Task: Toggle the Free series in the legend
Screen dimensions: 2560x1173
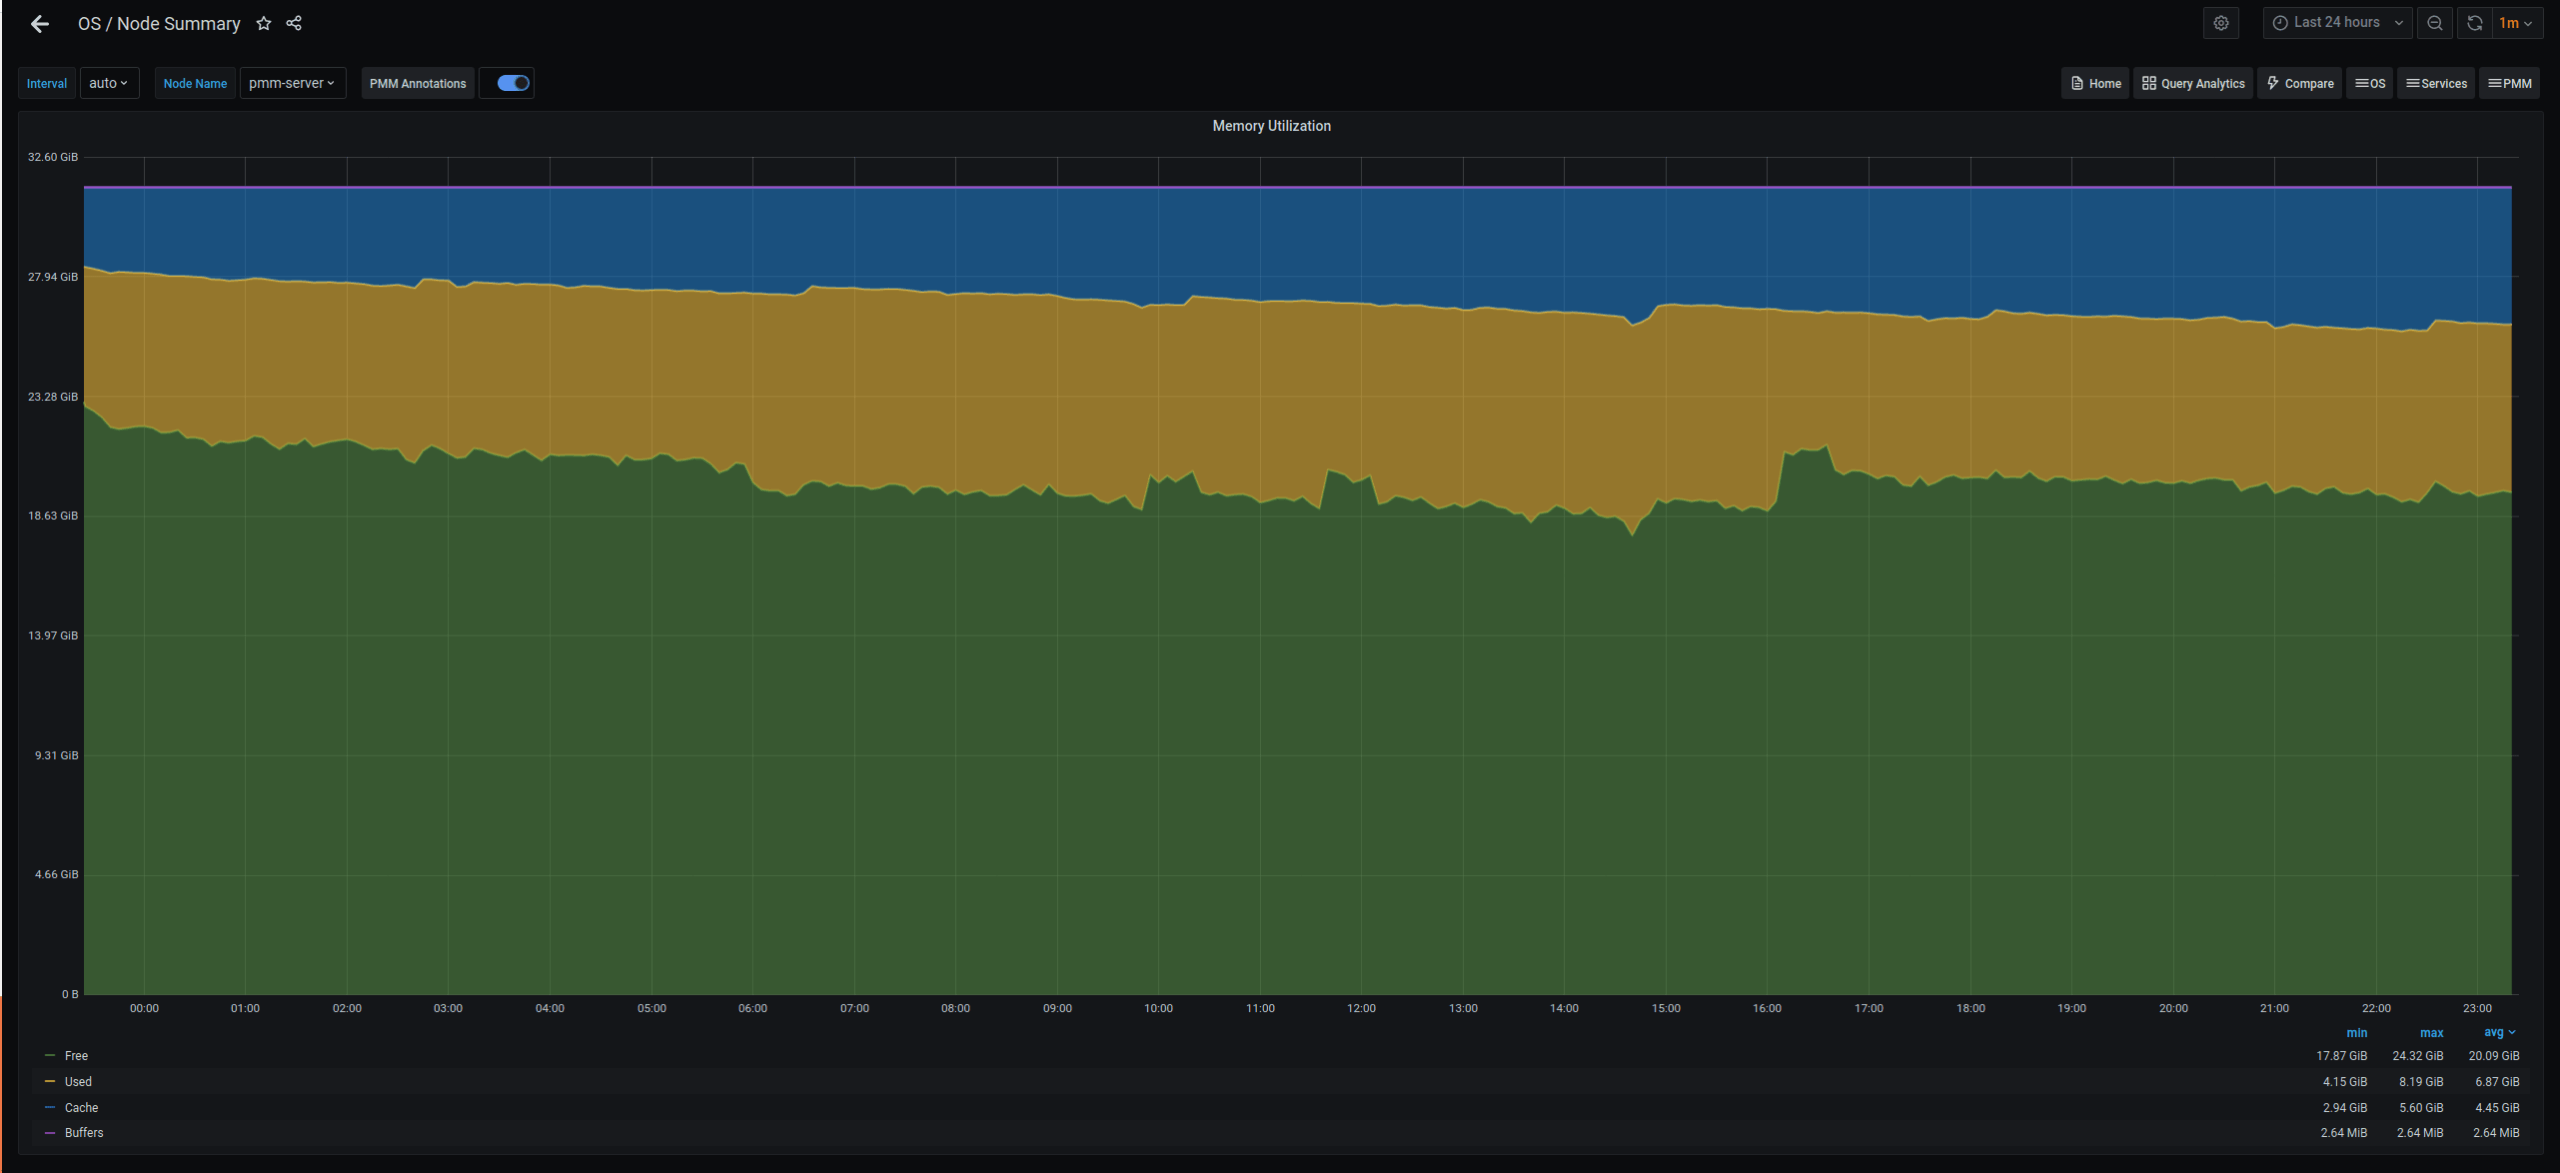Action: 76,1055
